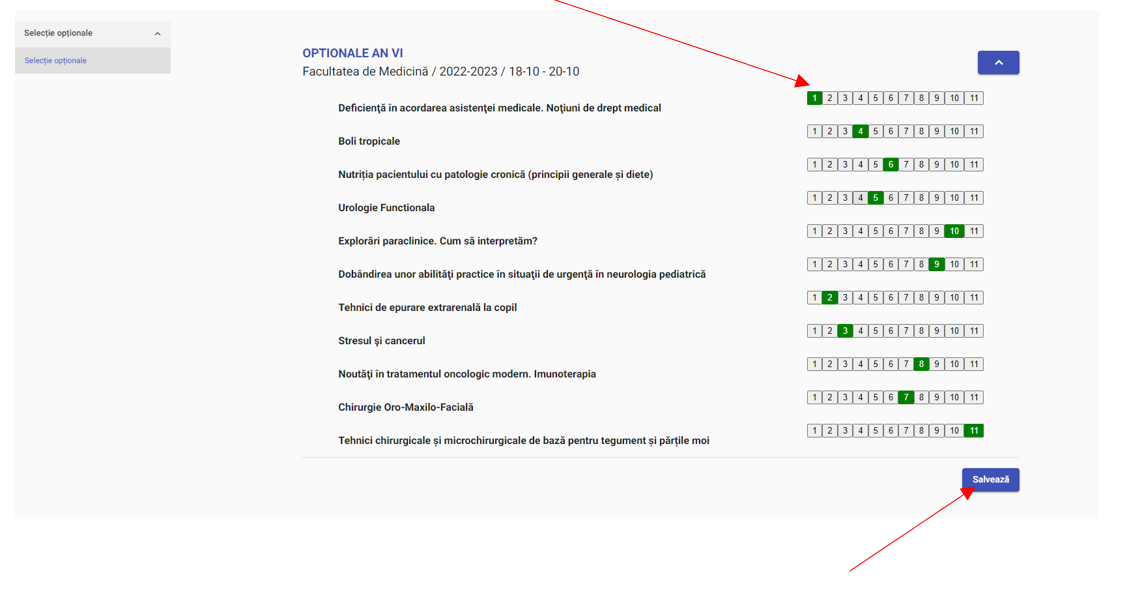Select rank 6 for Noutăți în tratamentul oncologic

[x=890, y=364]
